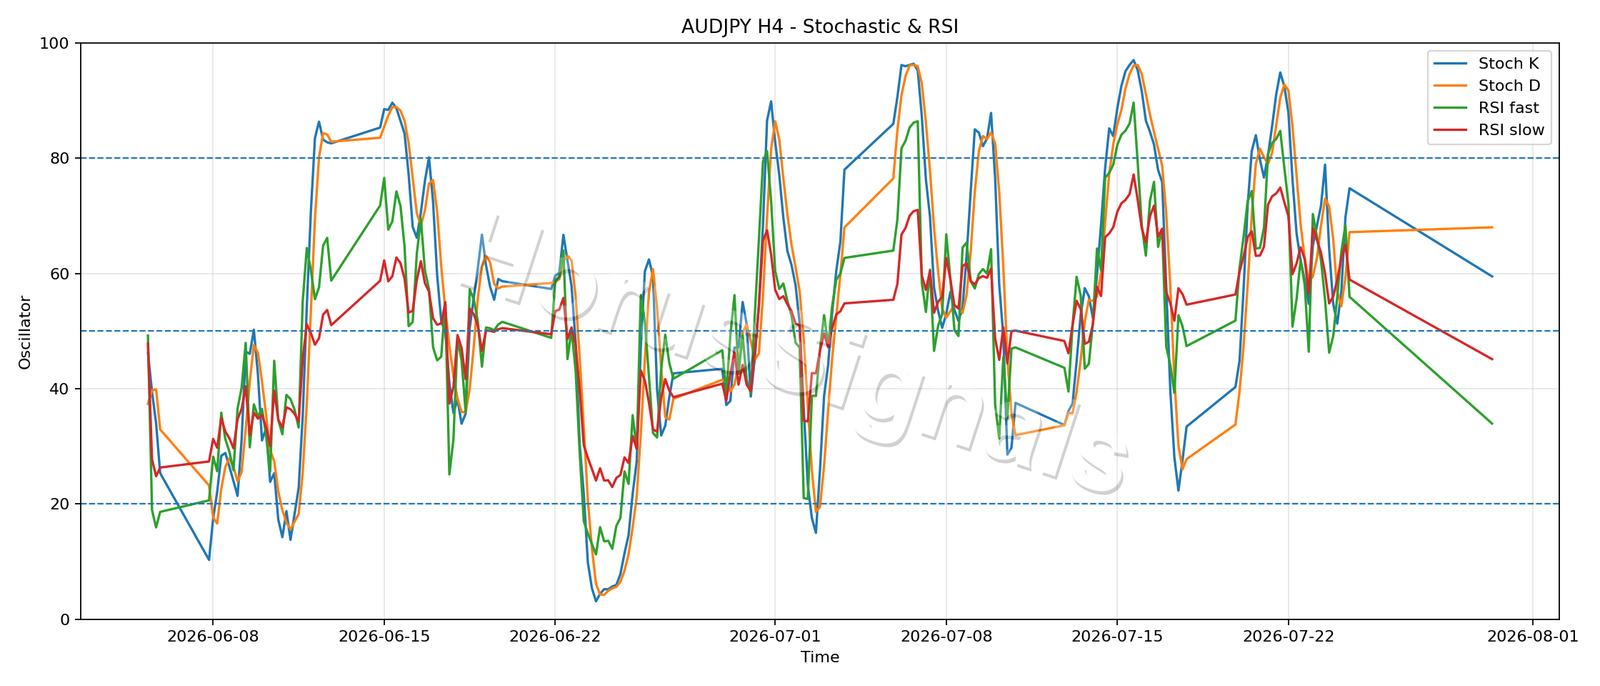
Task: Click the x-axis date 2026-06-15
Action: tap(383, 635)
